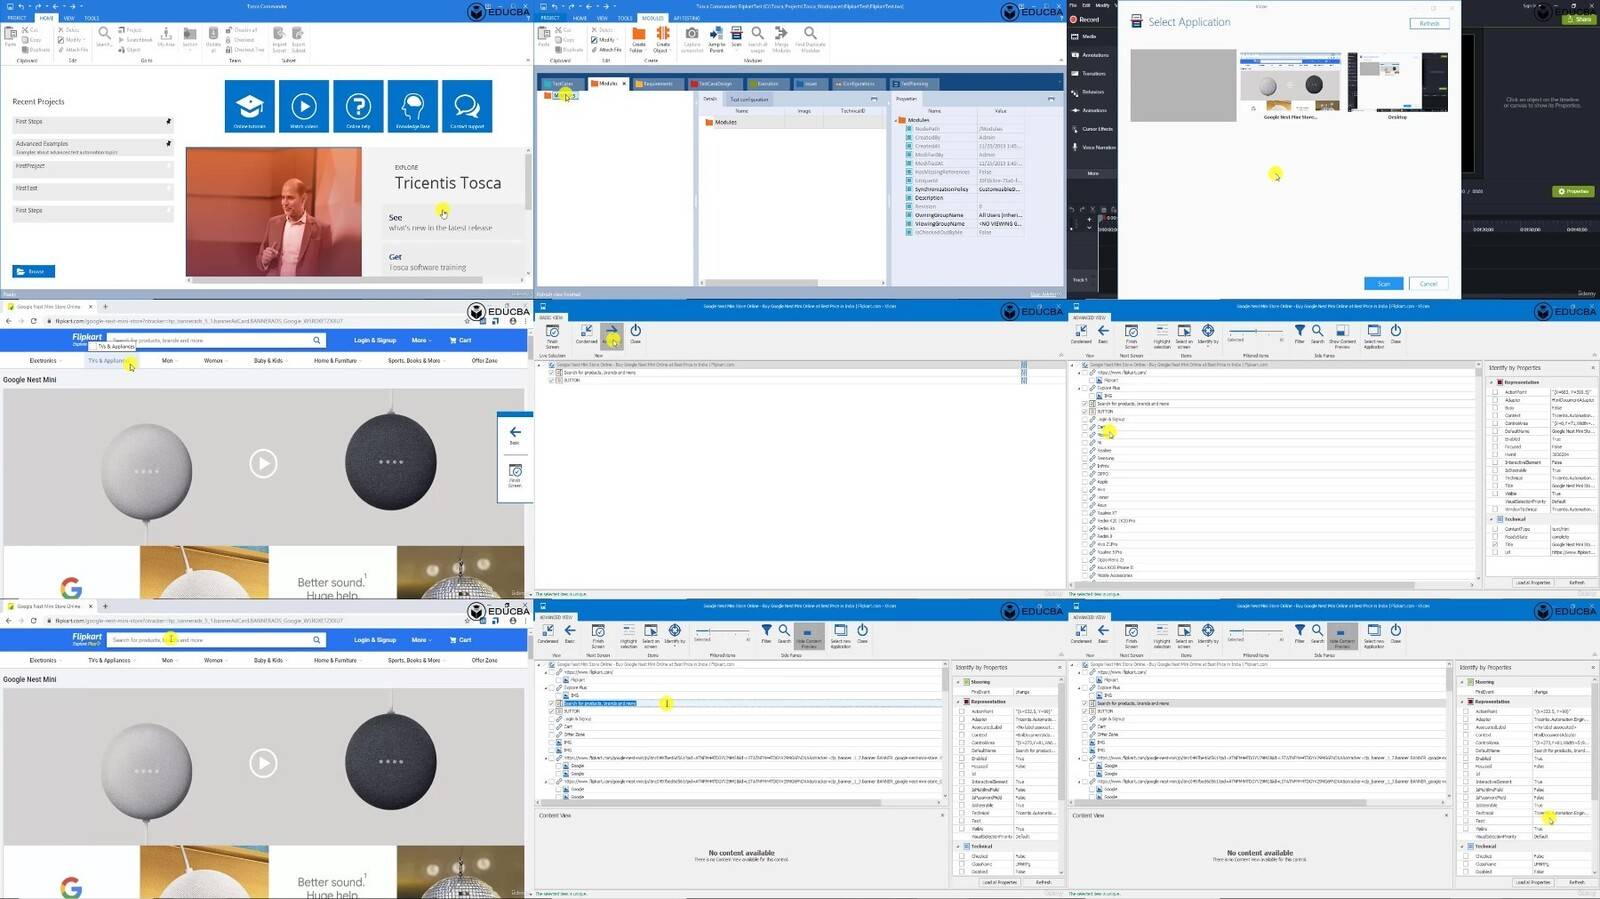Image resolution: width=1600 pixels, height=899 pixels.
Task: Open More dropdown on upper Flipkart page
Action: [420, 340]
